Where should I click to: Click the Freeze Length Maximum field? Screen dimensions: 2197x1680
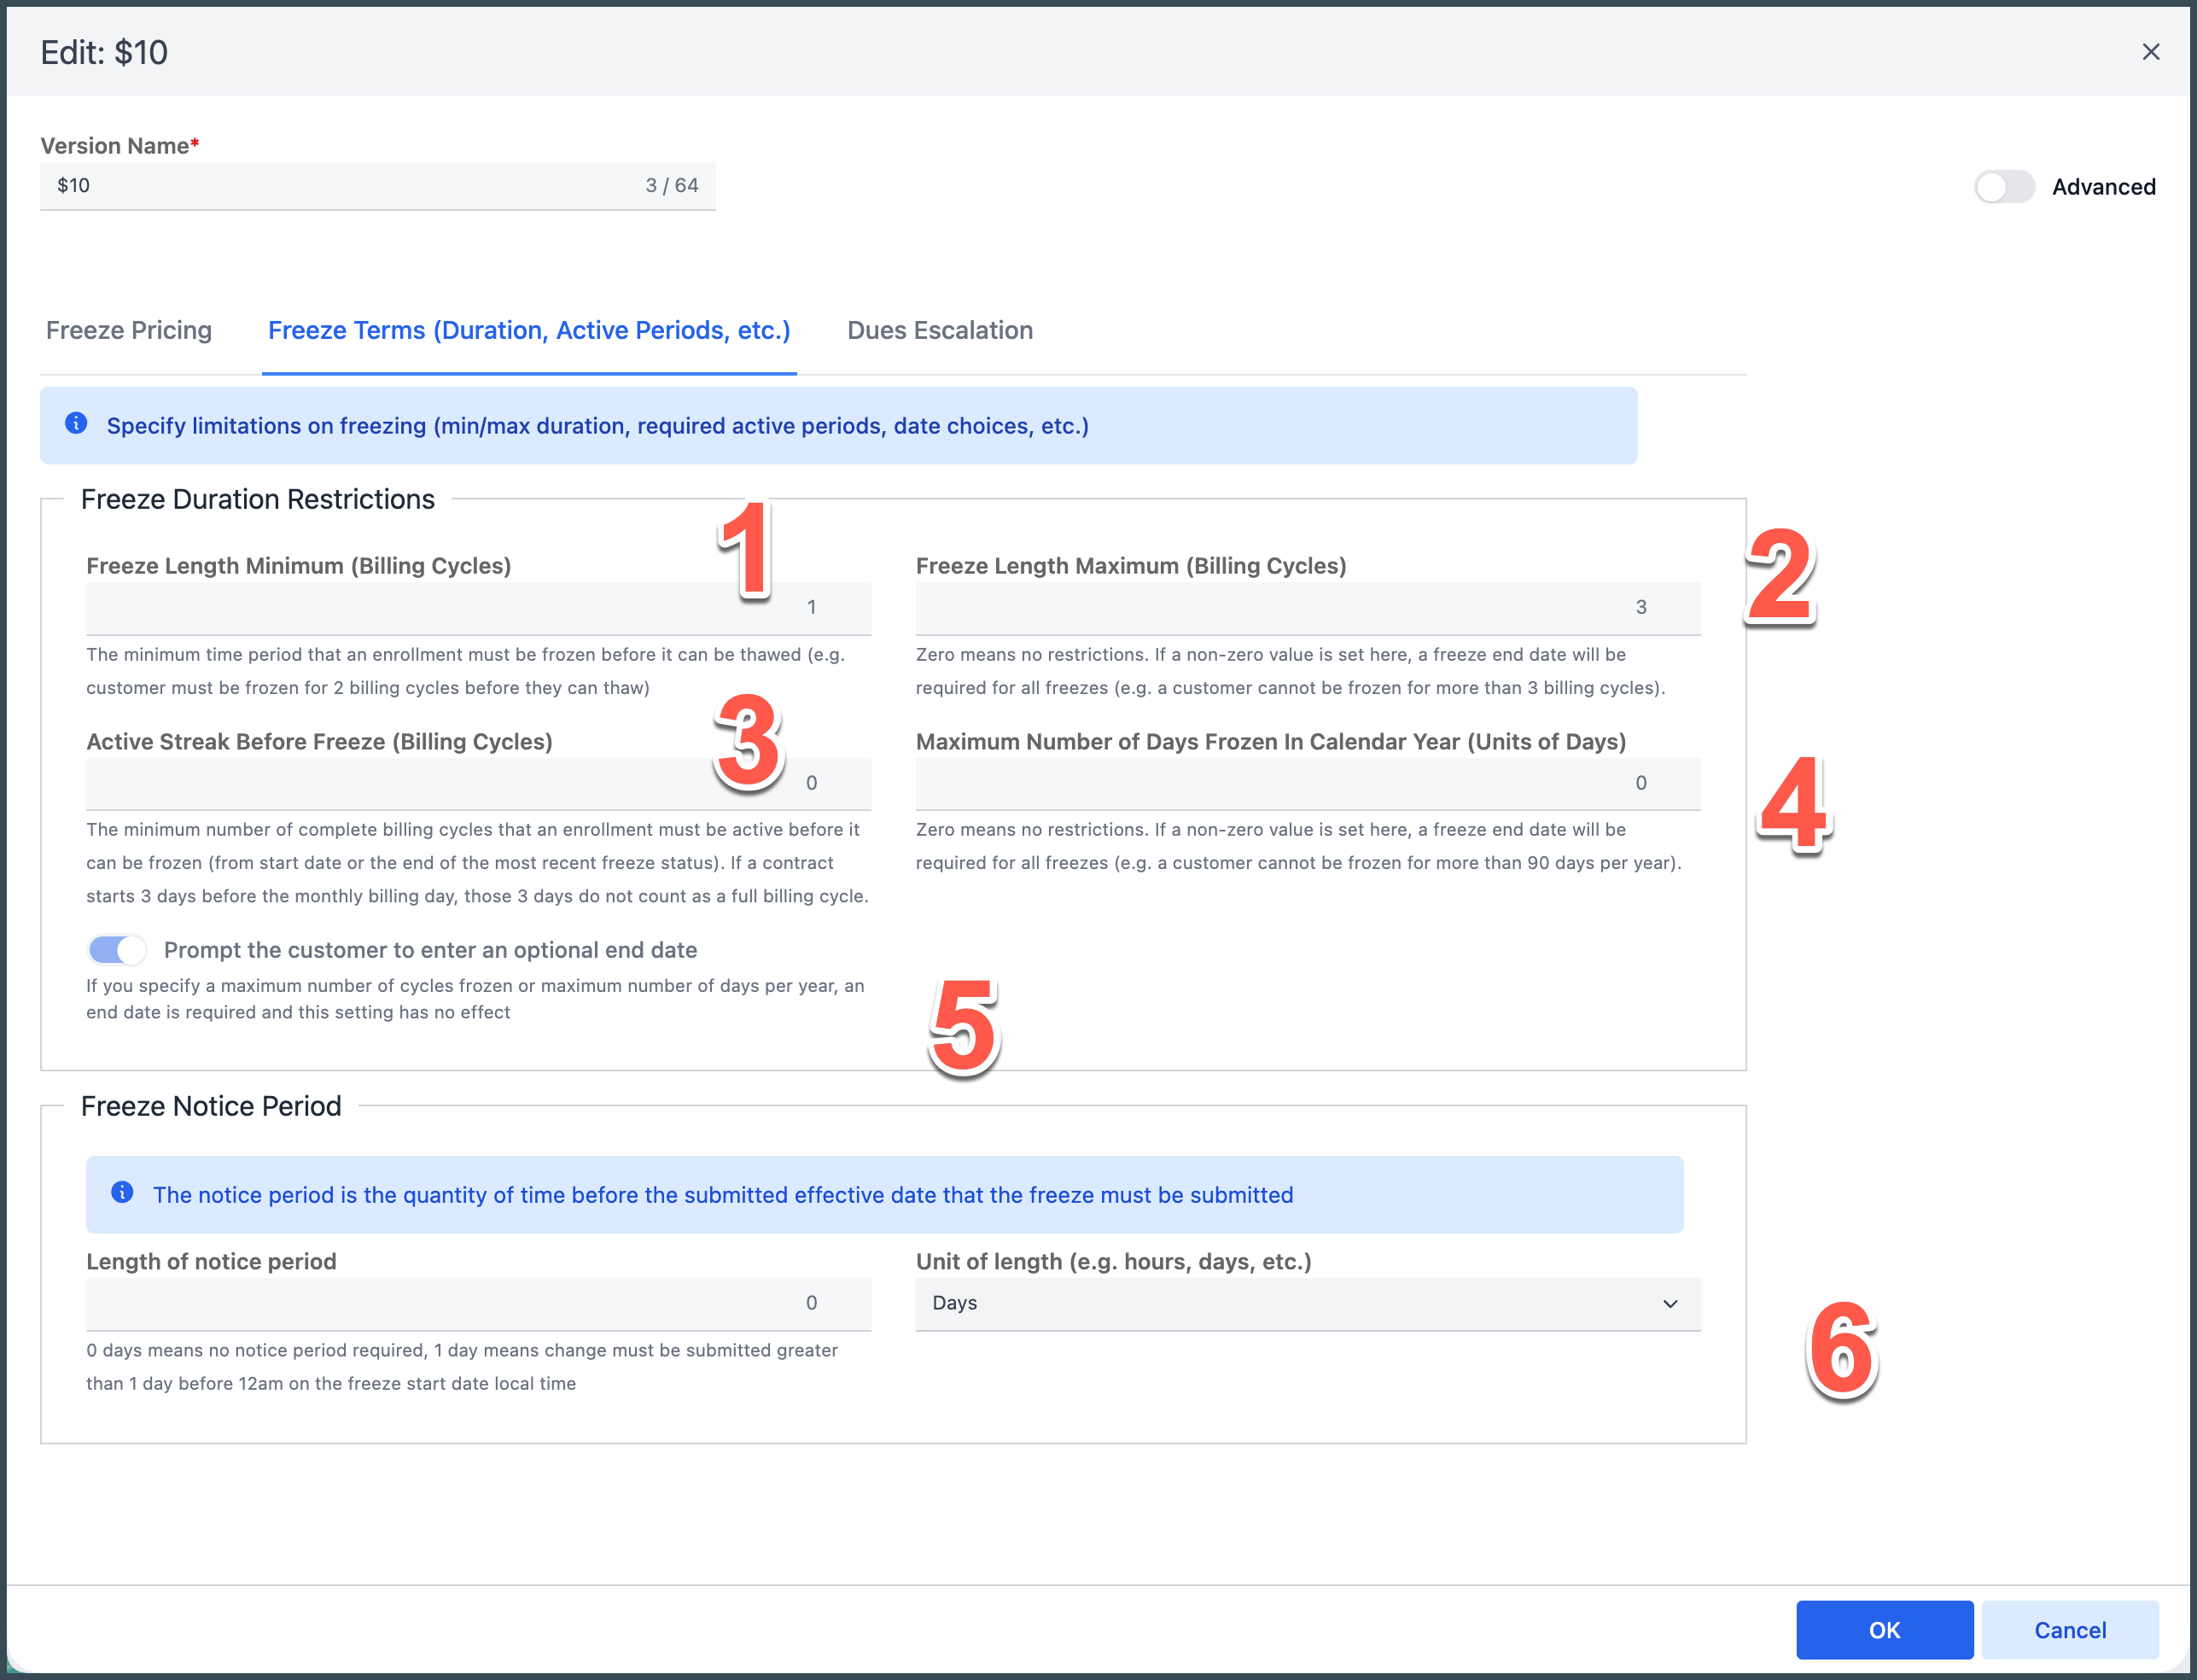(x=1307, y=607)
